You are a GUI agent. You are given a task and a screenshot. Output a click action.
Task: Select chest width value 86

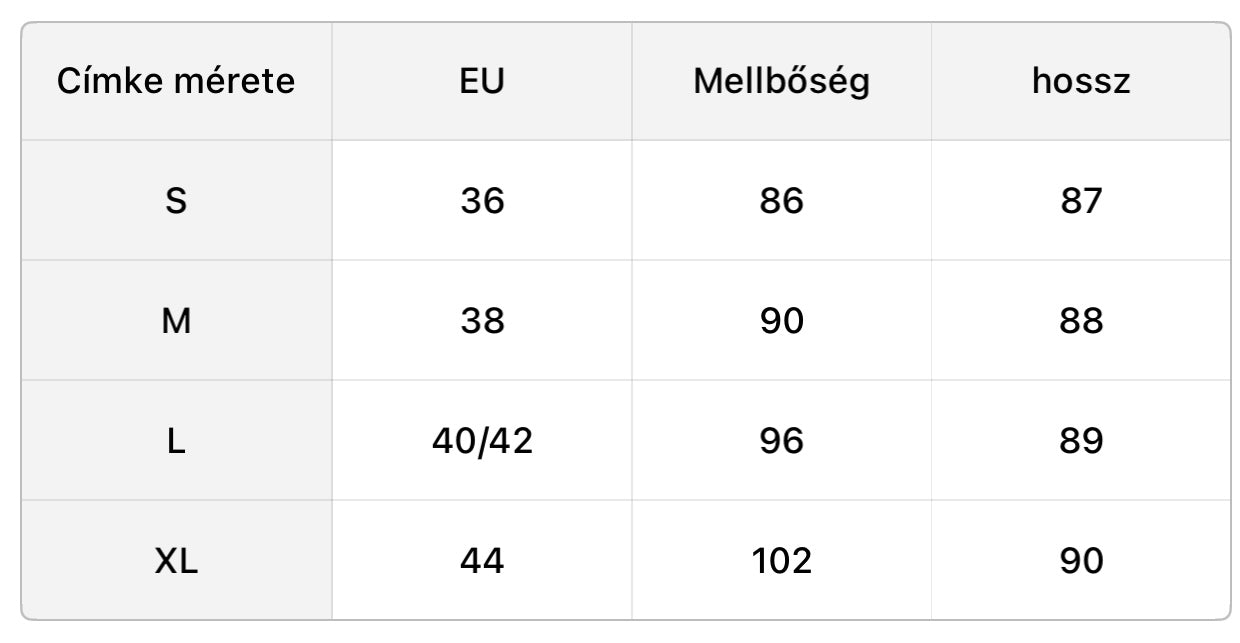click(x=781, y=201)
